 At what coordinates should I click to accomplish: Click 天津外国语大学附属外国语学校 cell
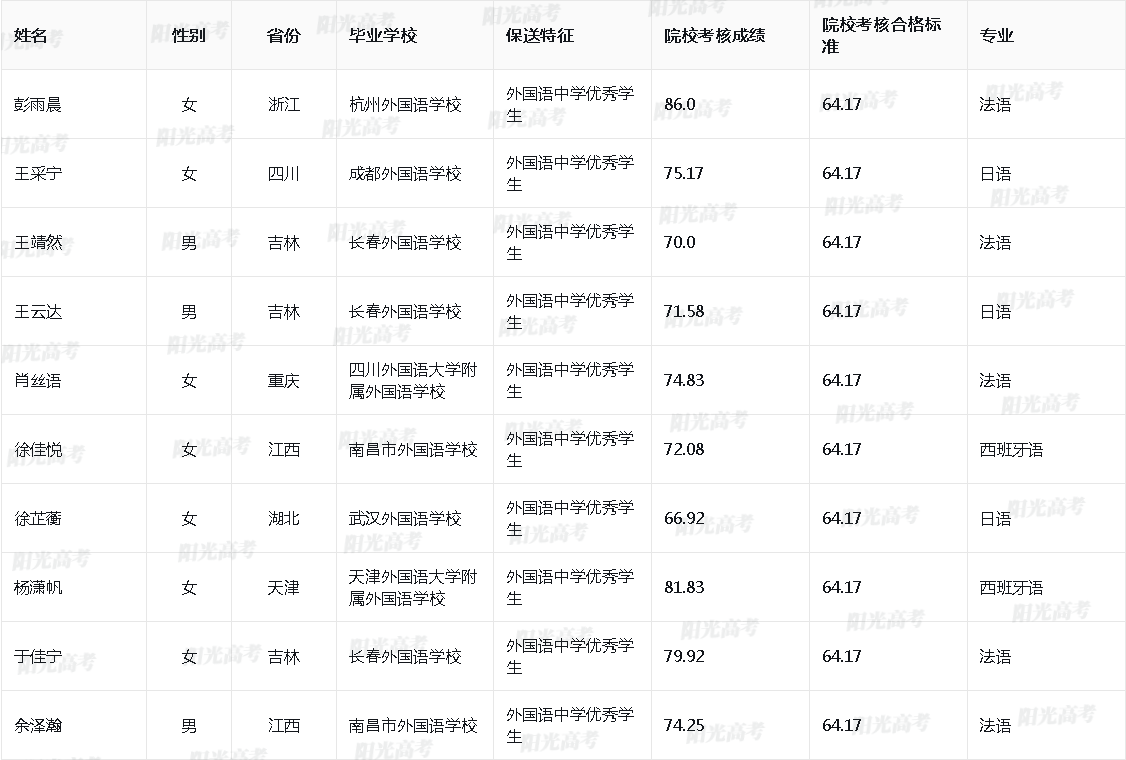[413, 587]
